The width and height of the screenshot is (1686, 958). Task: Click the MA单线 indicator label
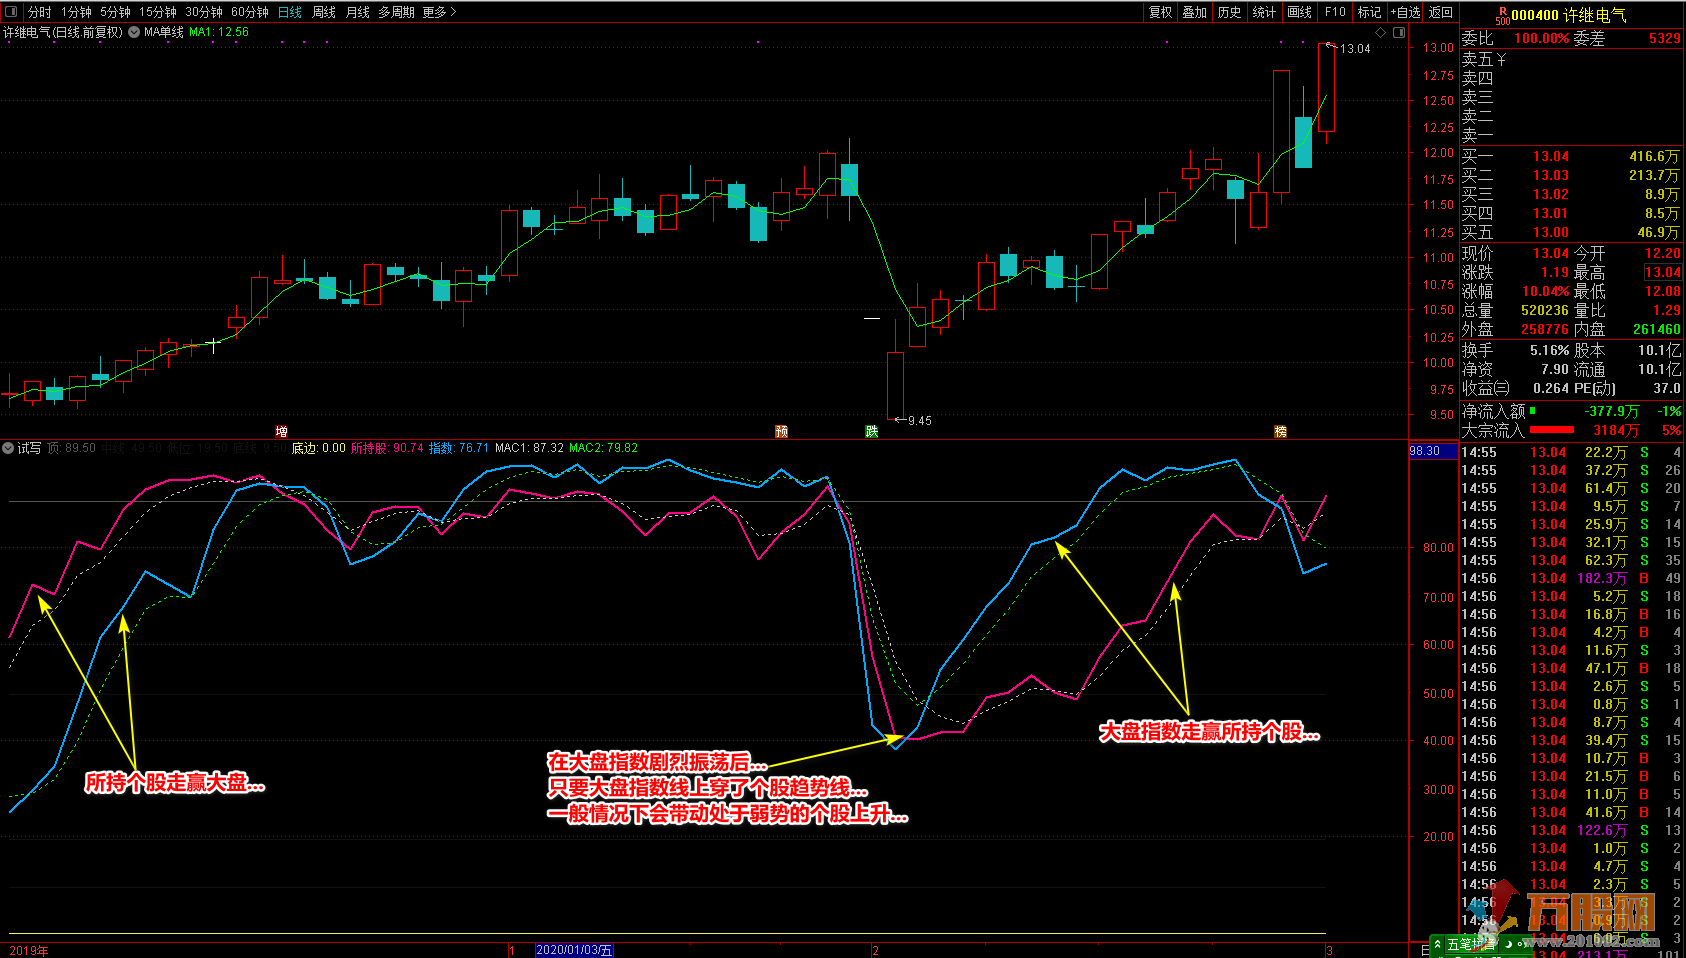point(164,32)
